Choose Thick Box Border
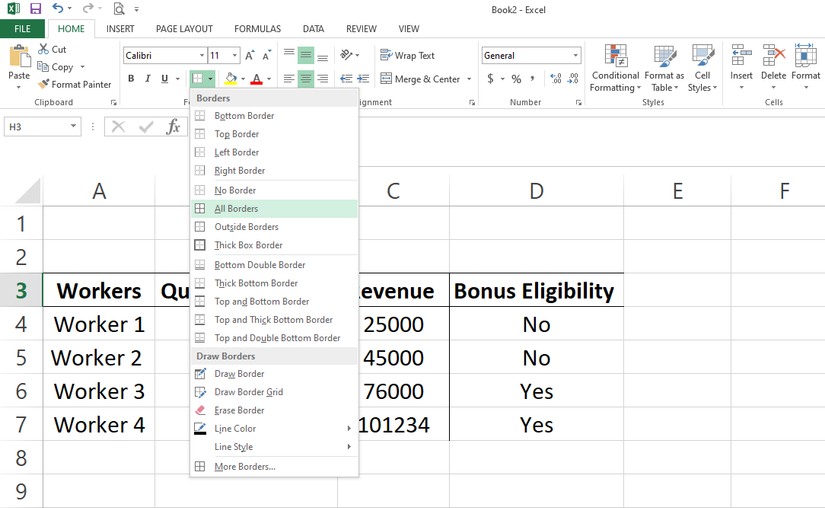The height and width of the screenshot is (508, 825). coord(274,245)
